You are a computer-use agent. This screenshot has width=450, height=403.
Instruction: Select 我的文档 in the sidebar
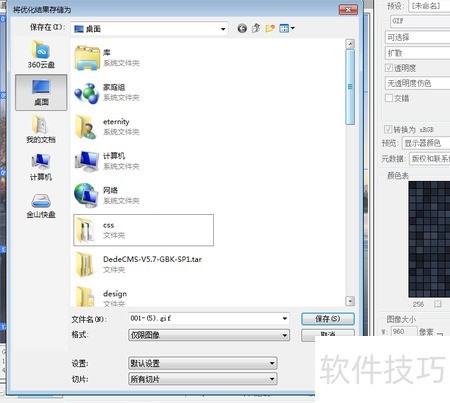pos(41,129)
